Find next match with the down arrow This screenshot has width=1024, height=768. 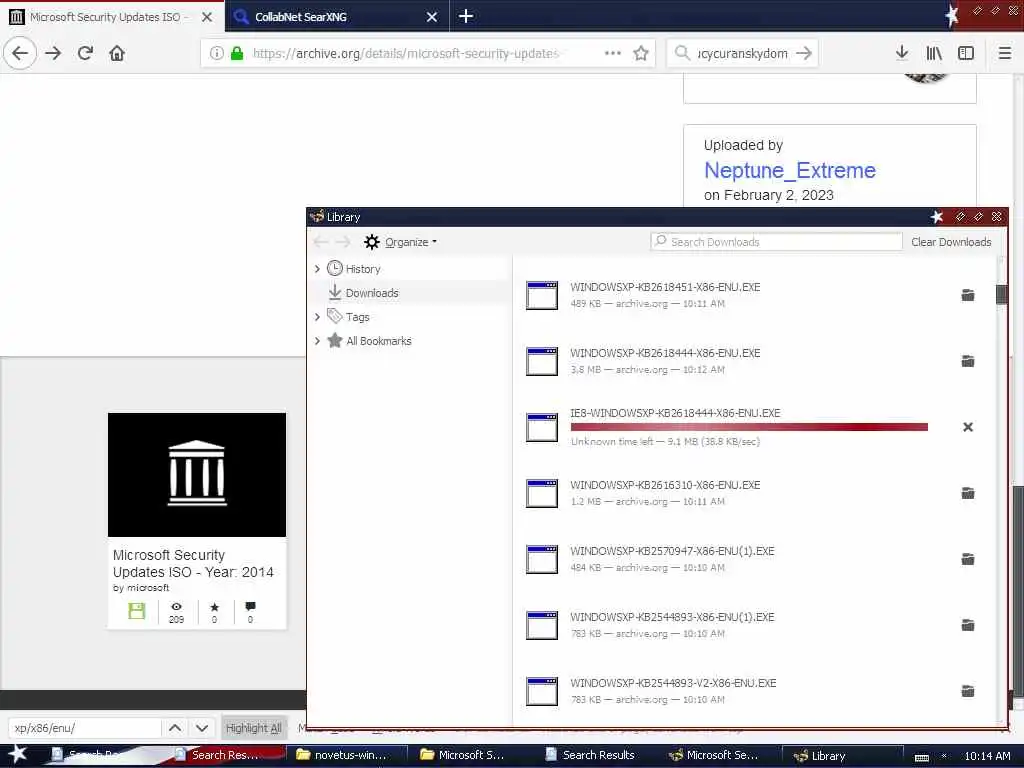(202, 728)
